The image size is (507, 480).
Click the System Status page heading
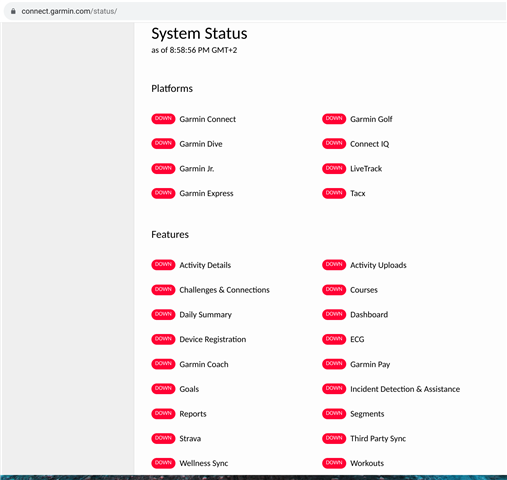pyautogui.click(x=199, y=33)
